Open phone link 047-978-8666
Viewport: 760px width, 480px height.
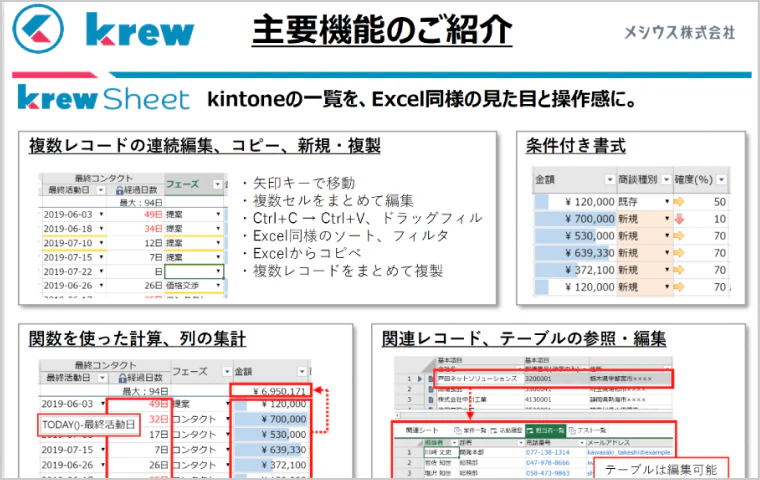coord(548,463)
